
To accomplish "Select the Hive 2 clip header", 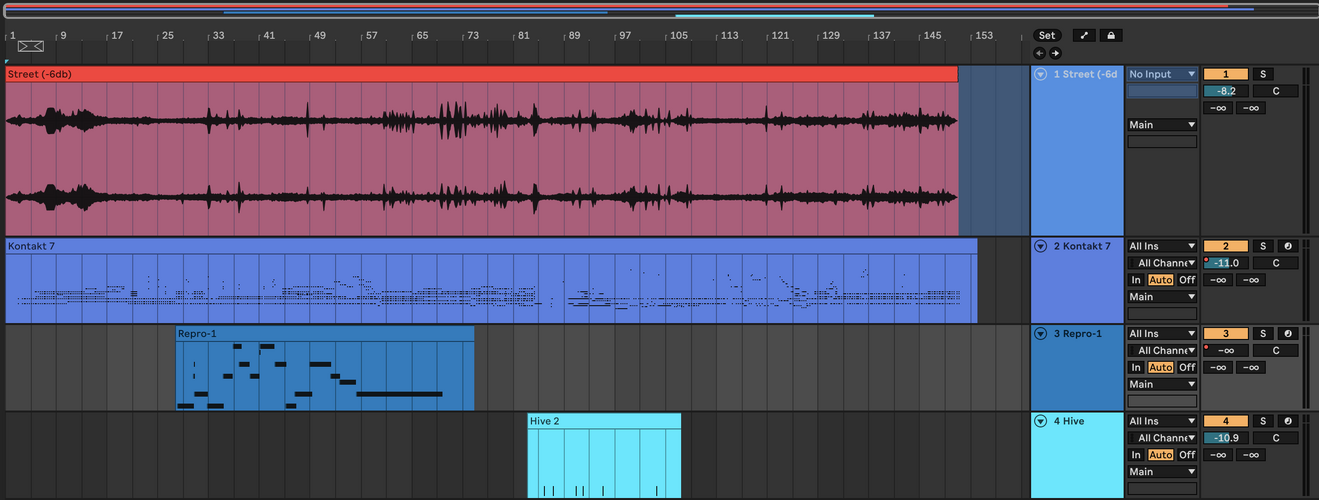I will coord(604,421).
